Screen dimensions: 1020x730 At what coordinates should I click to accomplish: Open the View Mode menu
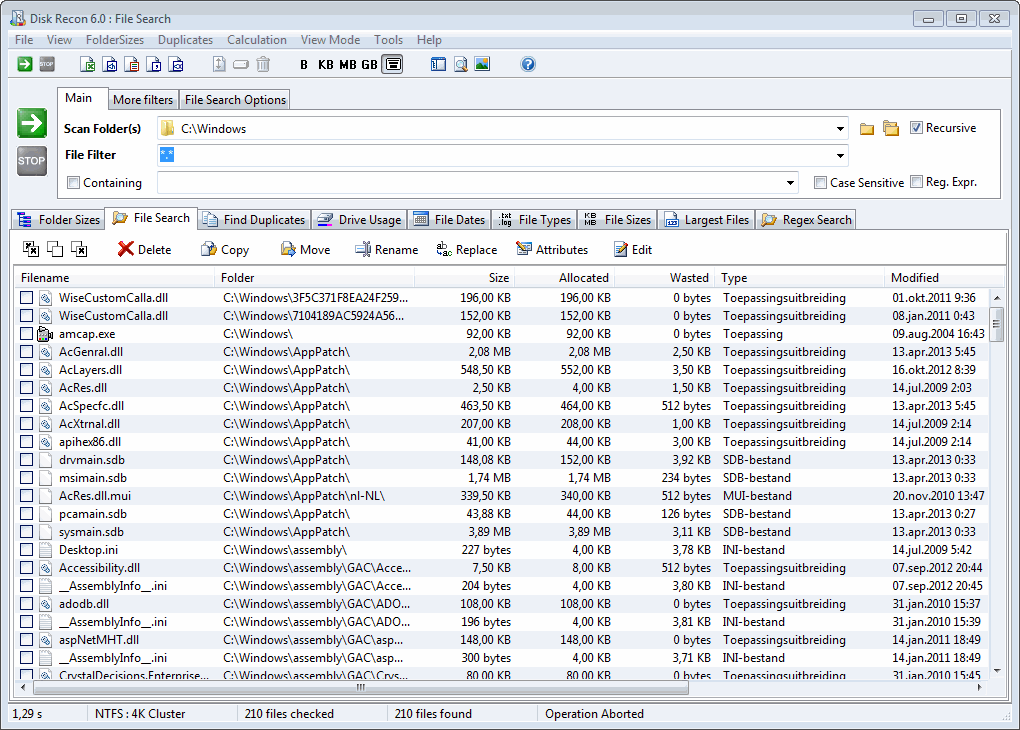330,40
